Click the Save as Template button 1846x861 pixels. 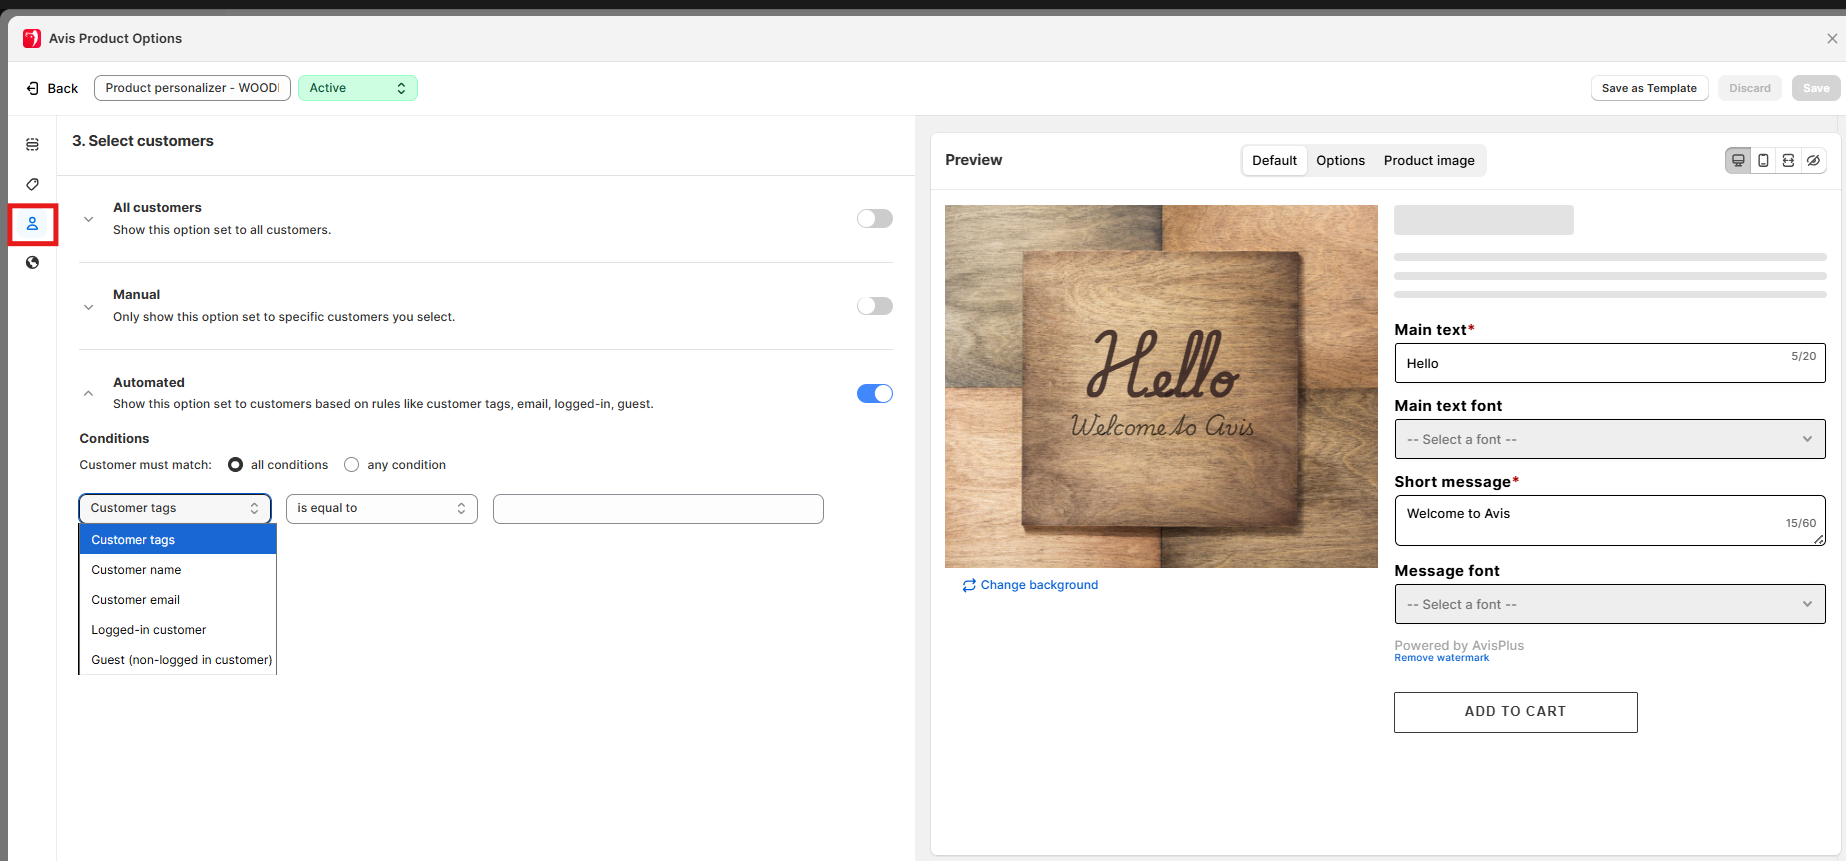pos(1649,88)
